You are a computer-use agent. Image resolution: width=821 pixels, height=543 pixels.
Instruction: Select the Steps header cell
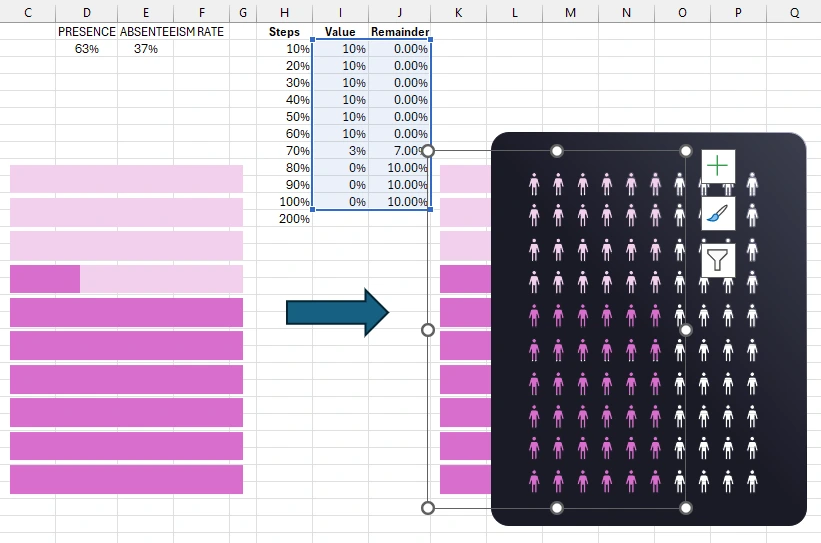point(284,32)
